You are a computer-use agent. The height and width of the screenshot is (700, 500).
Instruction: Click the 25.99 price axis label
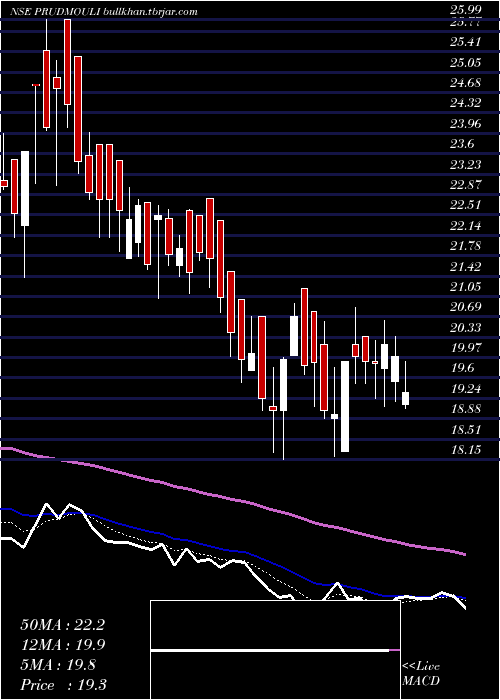466,11
